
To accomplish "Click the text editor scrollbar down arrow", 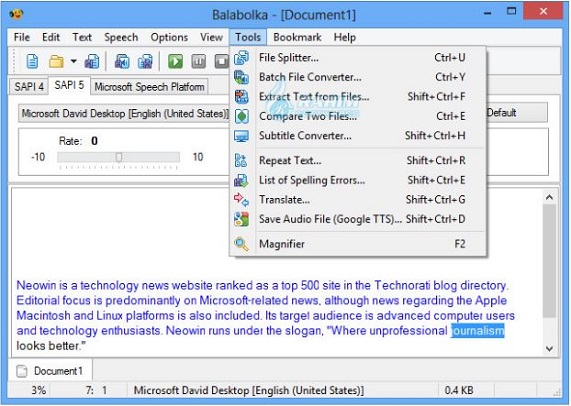I will click(x=549, y=348).
